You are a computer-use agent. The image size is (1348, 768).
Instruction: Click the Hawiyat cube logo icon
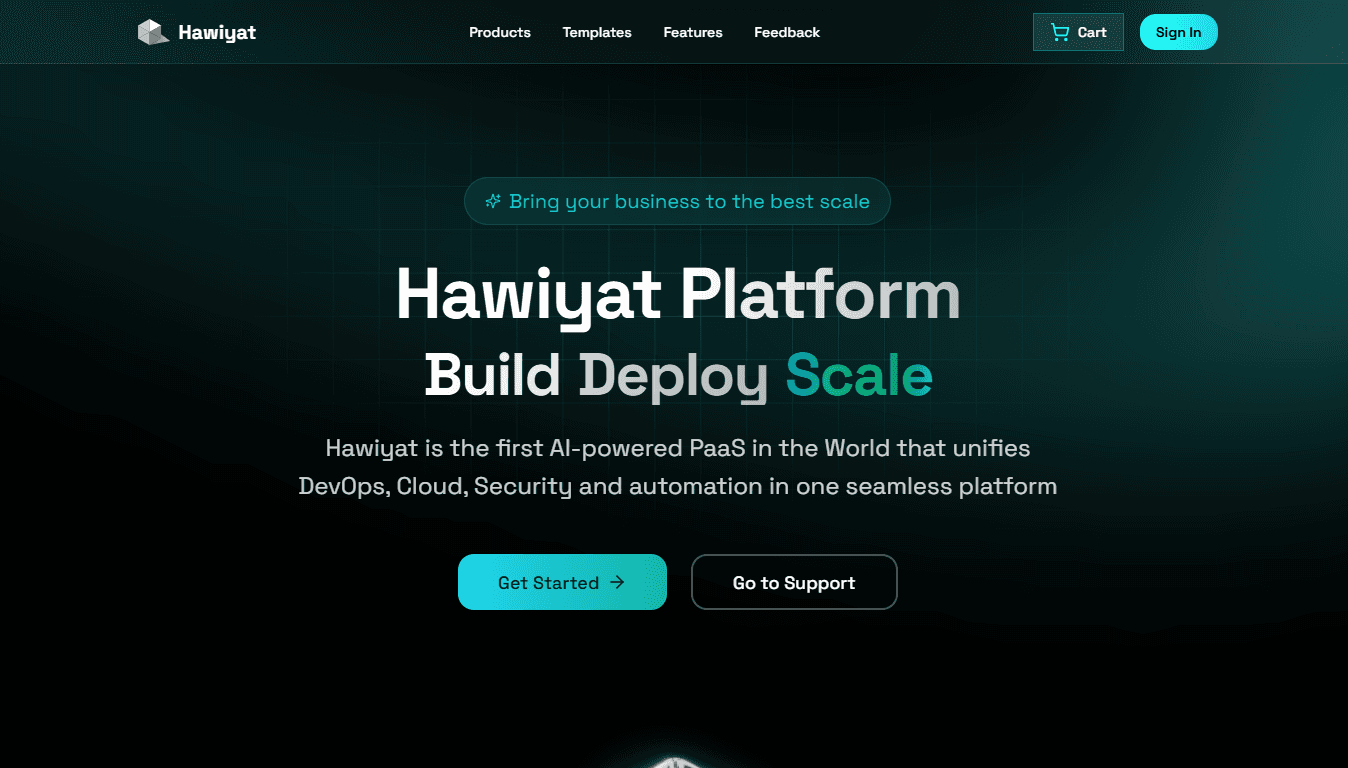[x=152, y=31]
